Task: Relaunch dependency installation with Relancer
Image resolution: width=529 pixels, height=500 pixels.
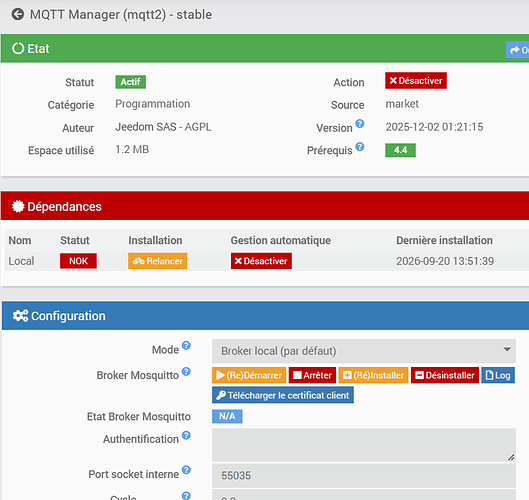Action: coord(157,261)
